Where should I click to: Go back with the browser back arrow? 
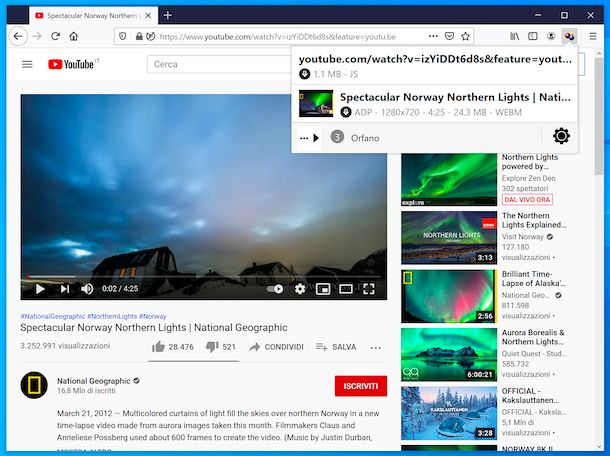click(18, 37)
